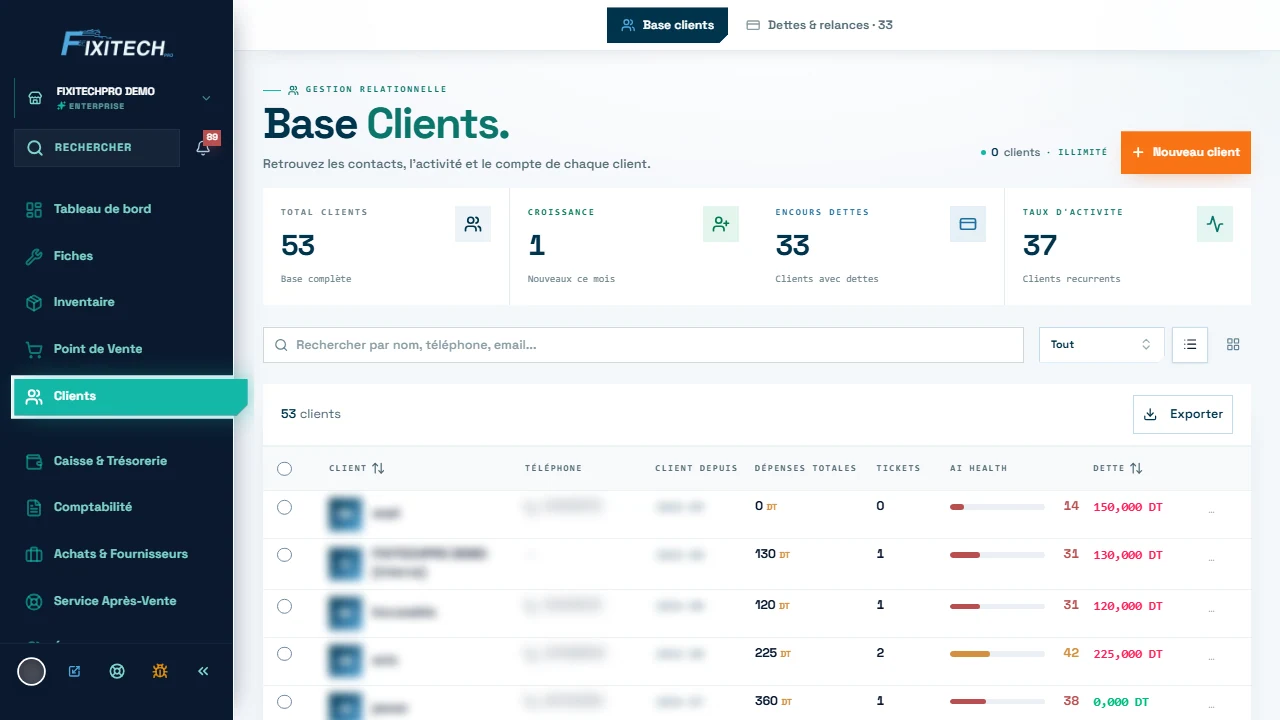1280x720 pixels.
Task: Click the card icon on Encours Dettes card
Action: point(968,224)
